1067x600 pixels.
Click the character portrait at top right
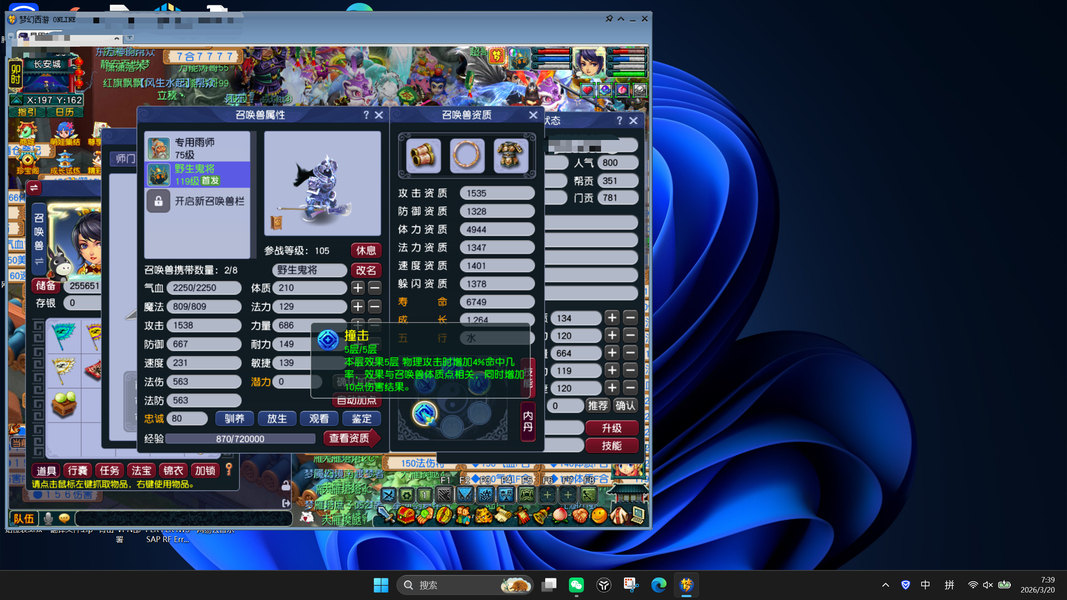589,65
